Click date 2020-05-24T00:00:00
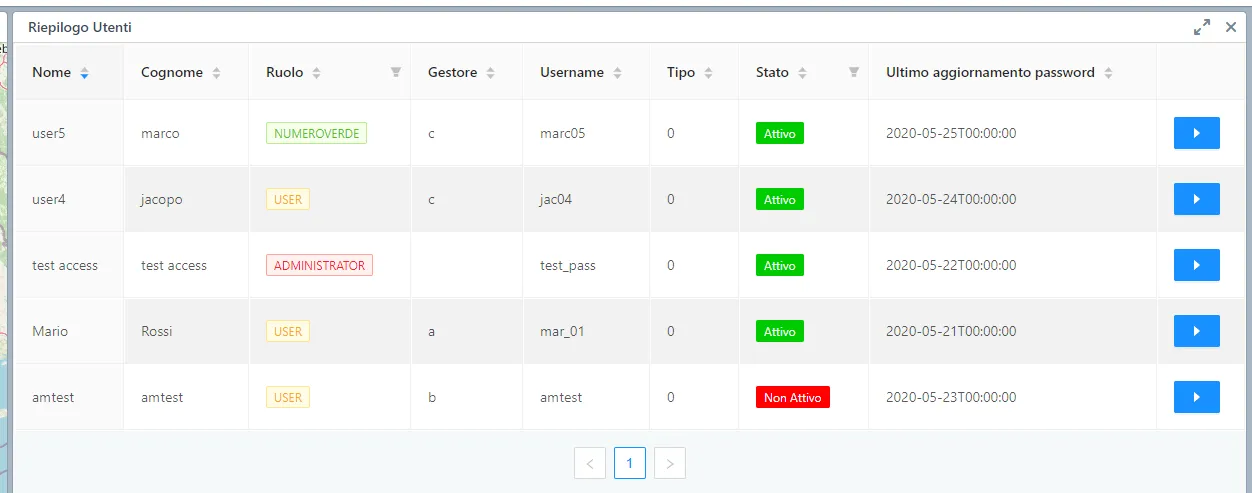 coord(951,199)
